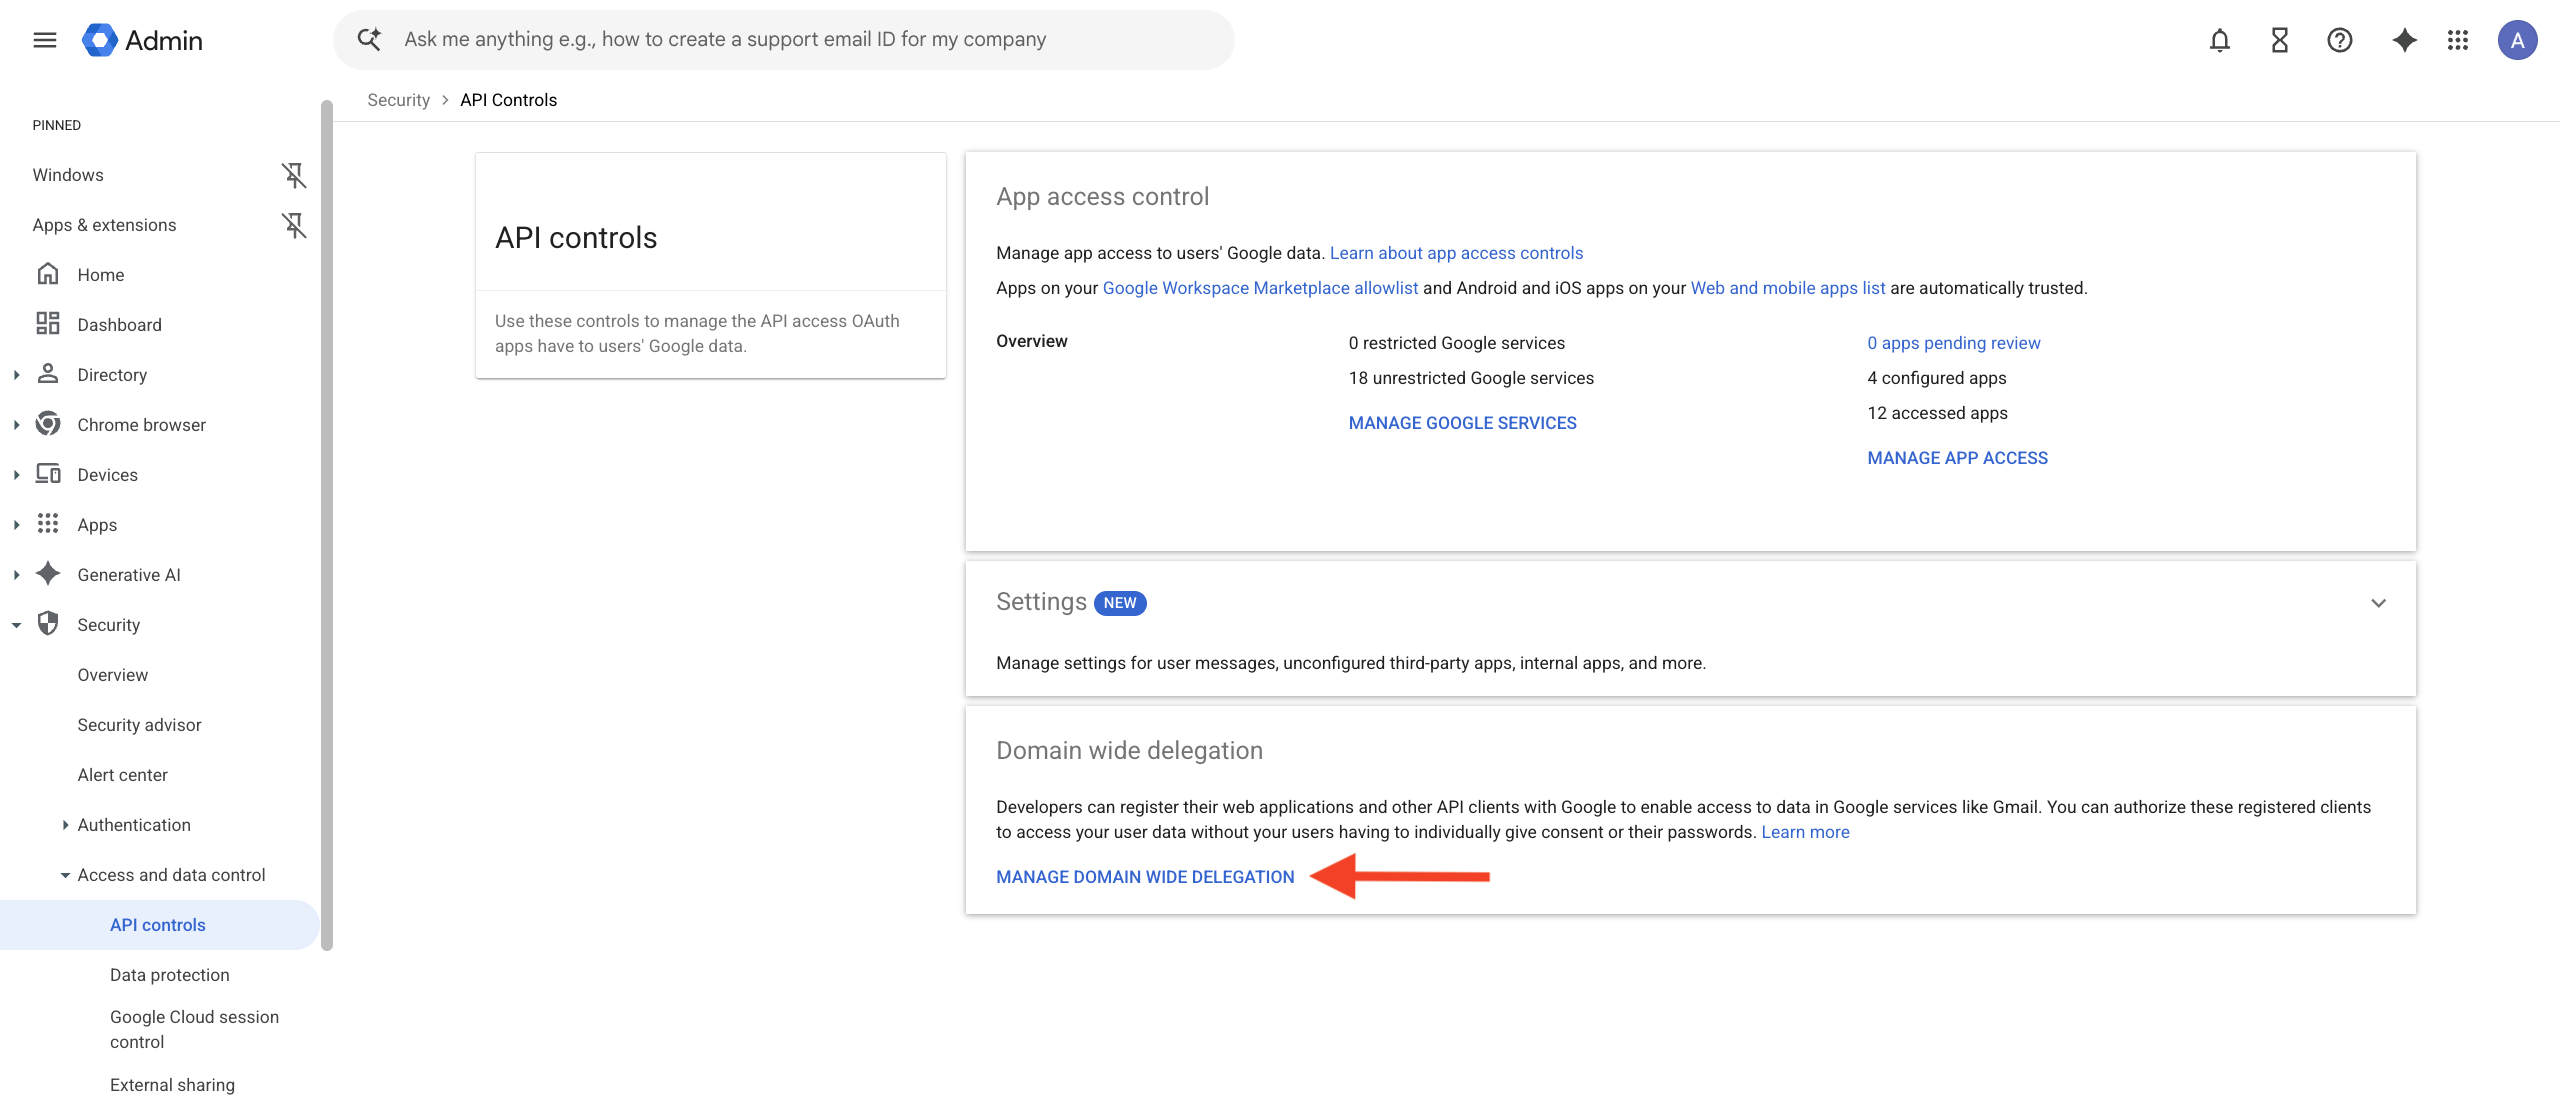Open the notifications bell
This screenshot has width=2560, height=1112.
click(x=2220, y=40)
